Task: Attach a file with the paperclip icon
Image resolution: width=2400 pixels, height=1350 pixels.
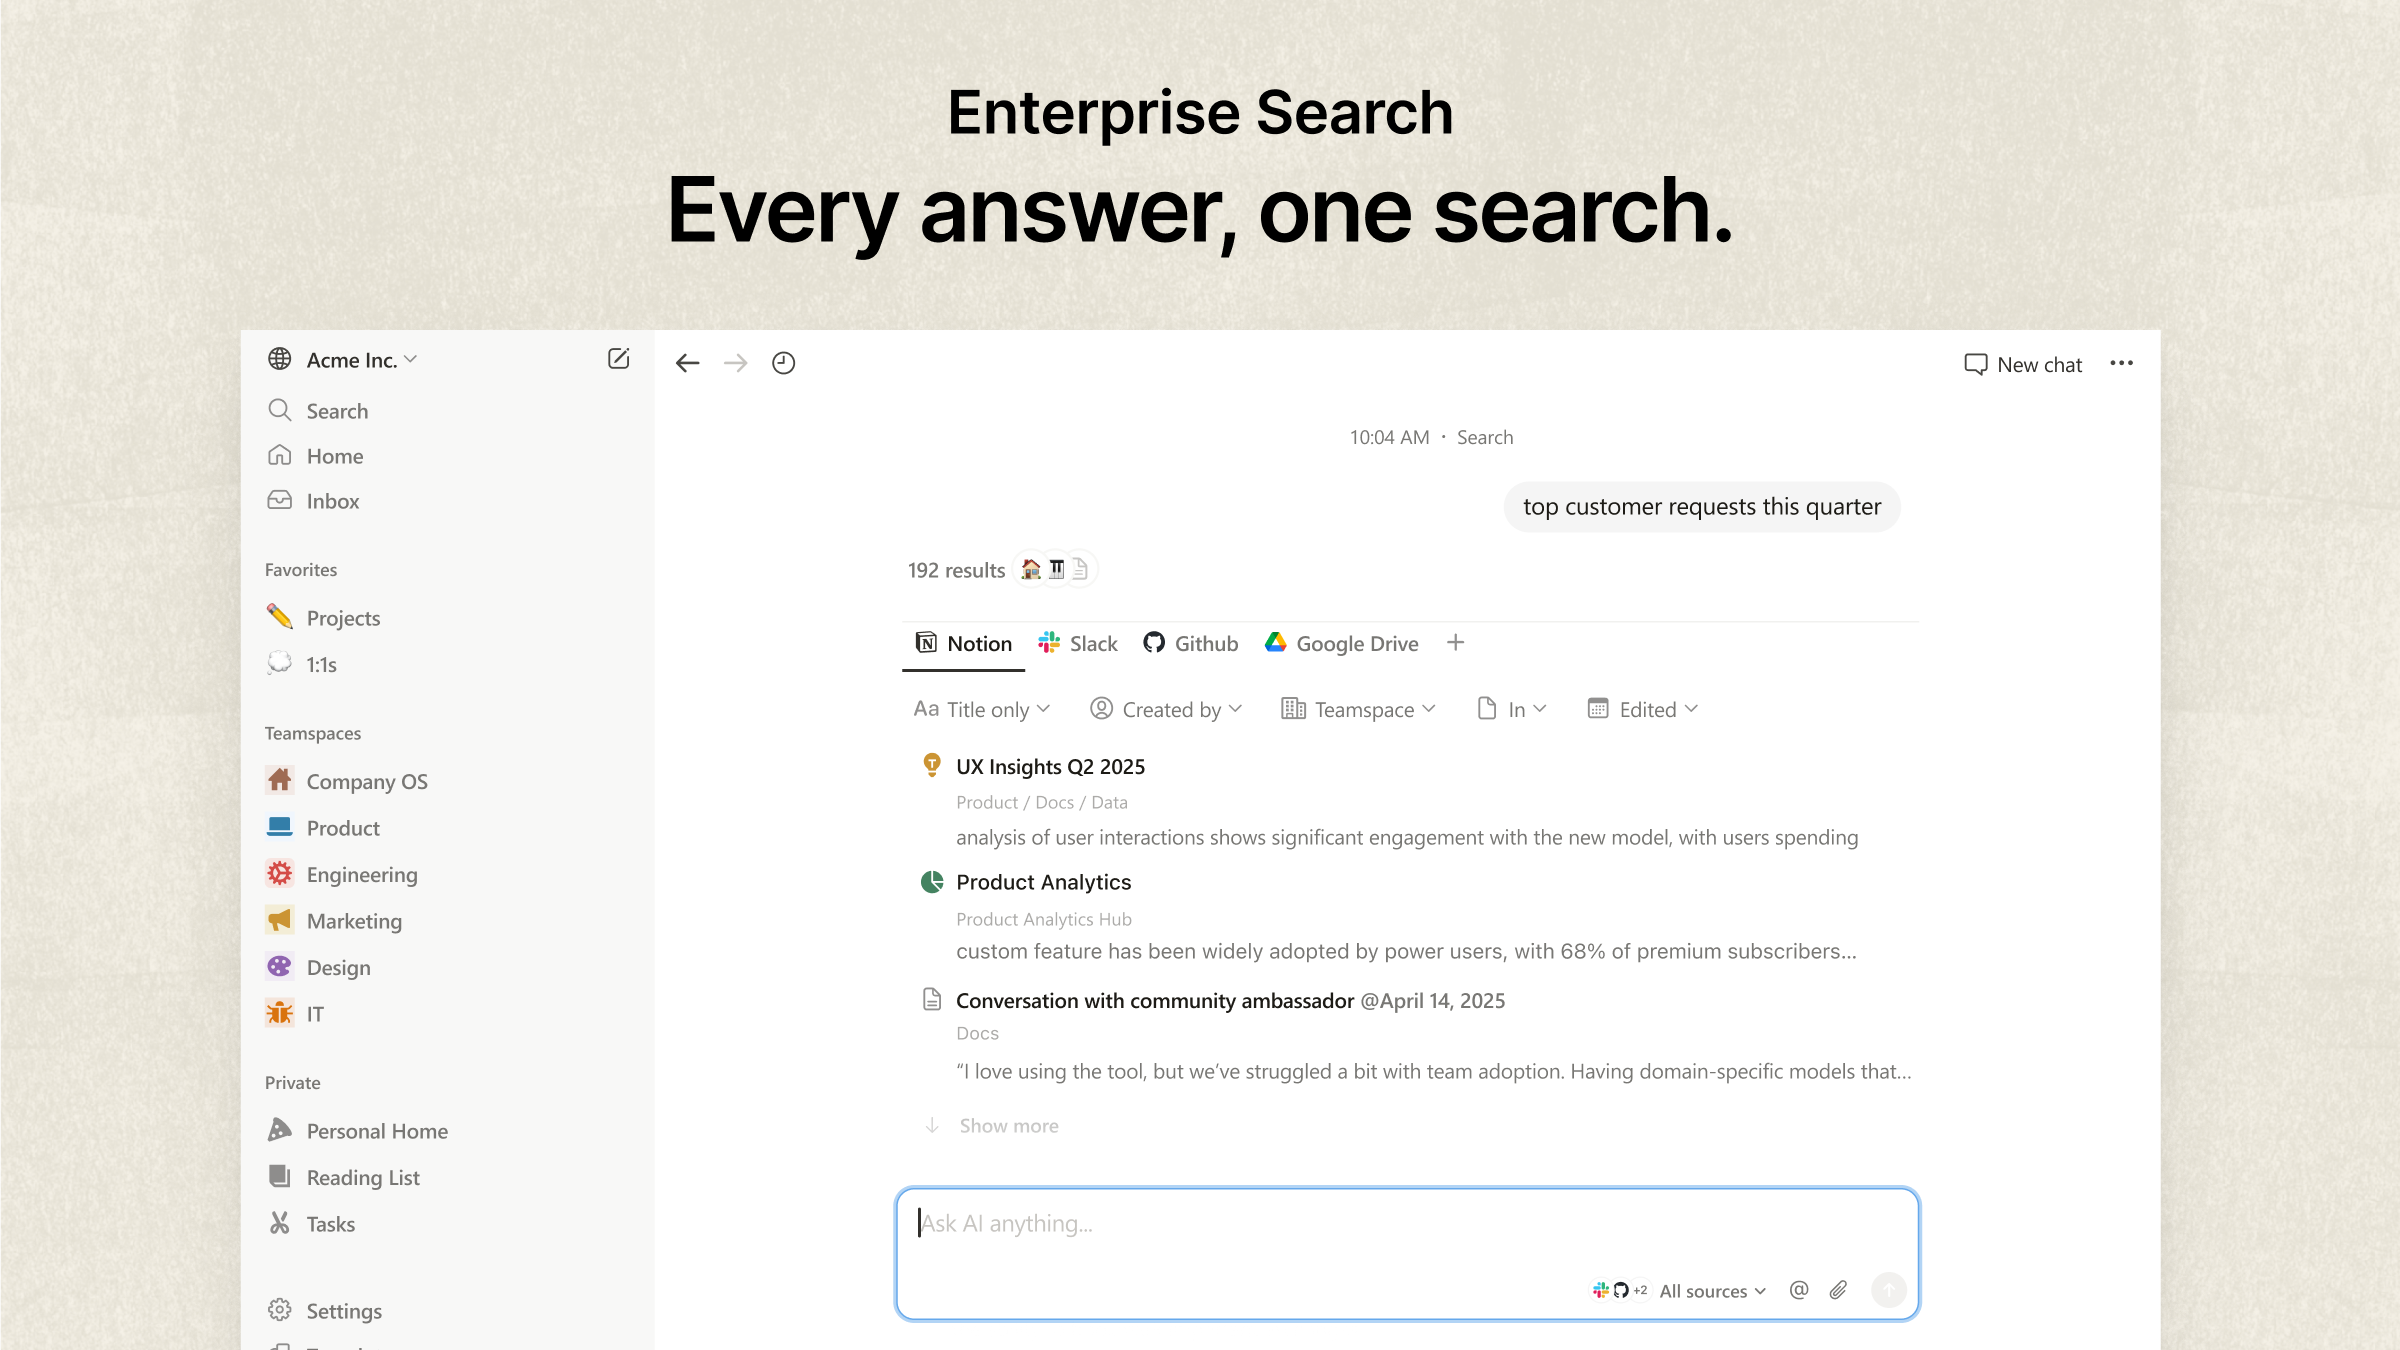Action: pos(1837,1290)
